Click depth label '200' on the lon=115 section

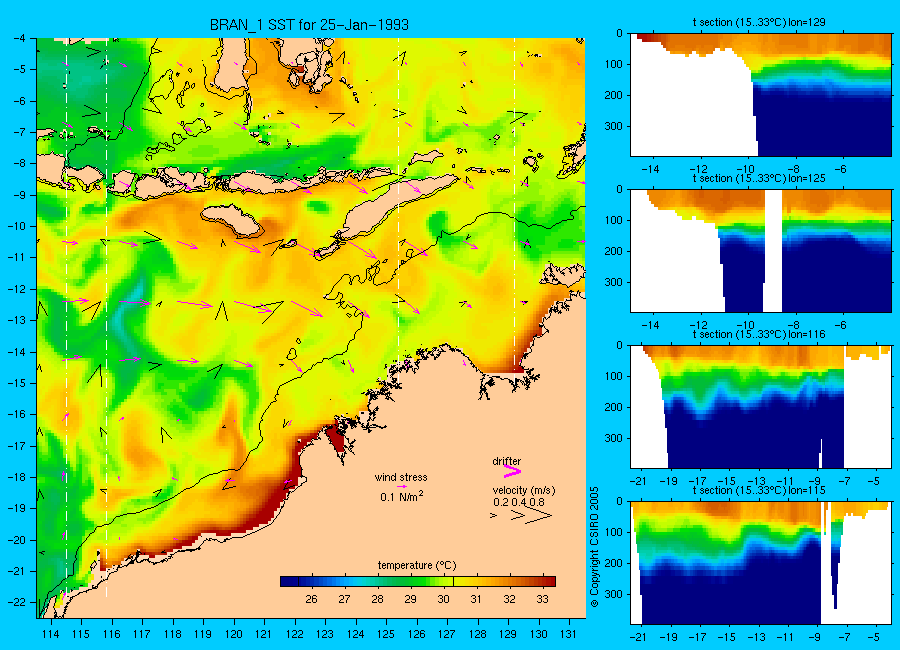click(614, 563)
